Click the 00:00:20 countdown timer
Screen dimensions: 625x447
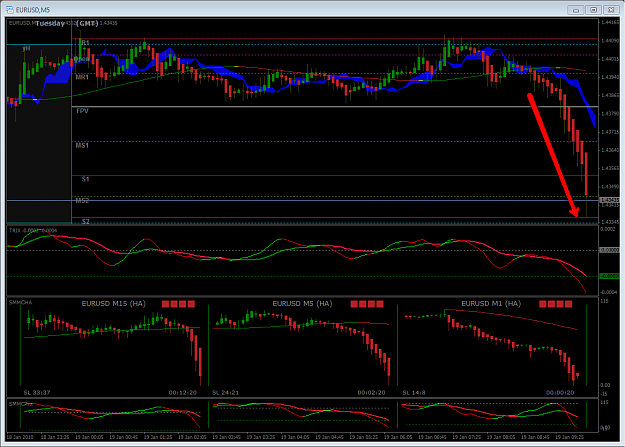coord(560,392)
